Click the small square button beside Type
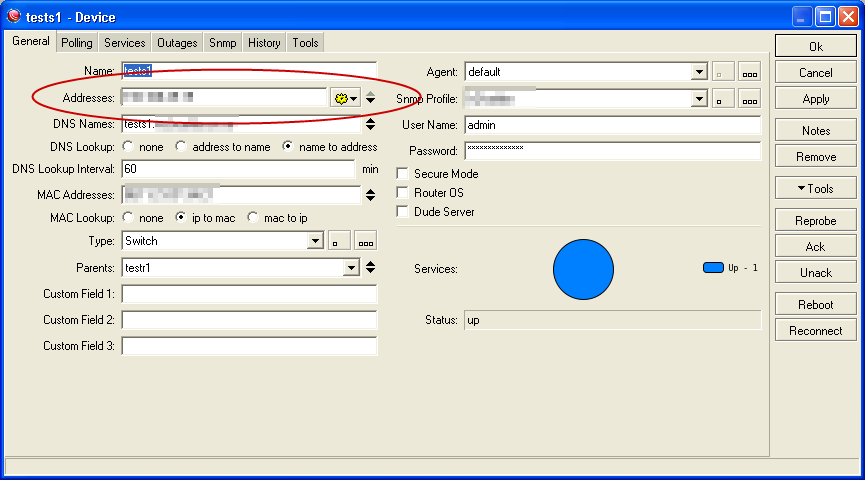865x480 pixels. (339, 241)
